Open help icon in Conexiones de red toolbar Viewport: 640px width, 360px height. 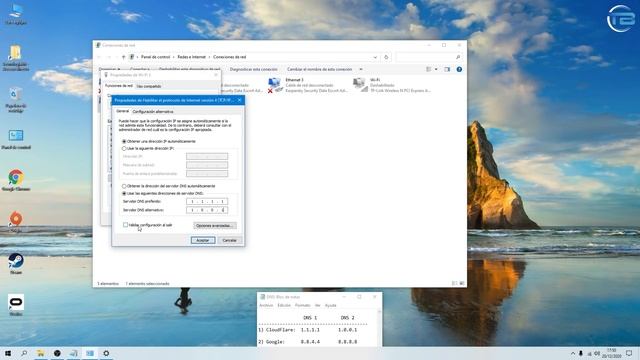coord(459,69)
